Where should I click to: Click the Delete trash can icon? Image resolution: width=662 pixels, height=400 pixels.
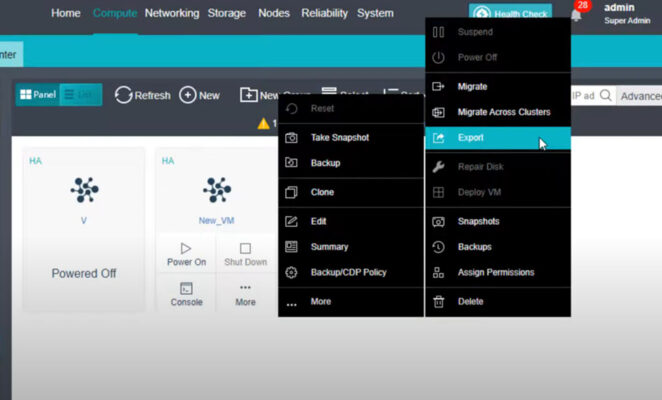pyautogui.click(x=439, y=302)
